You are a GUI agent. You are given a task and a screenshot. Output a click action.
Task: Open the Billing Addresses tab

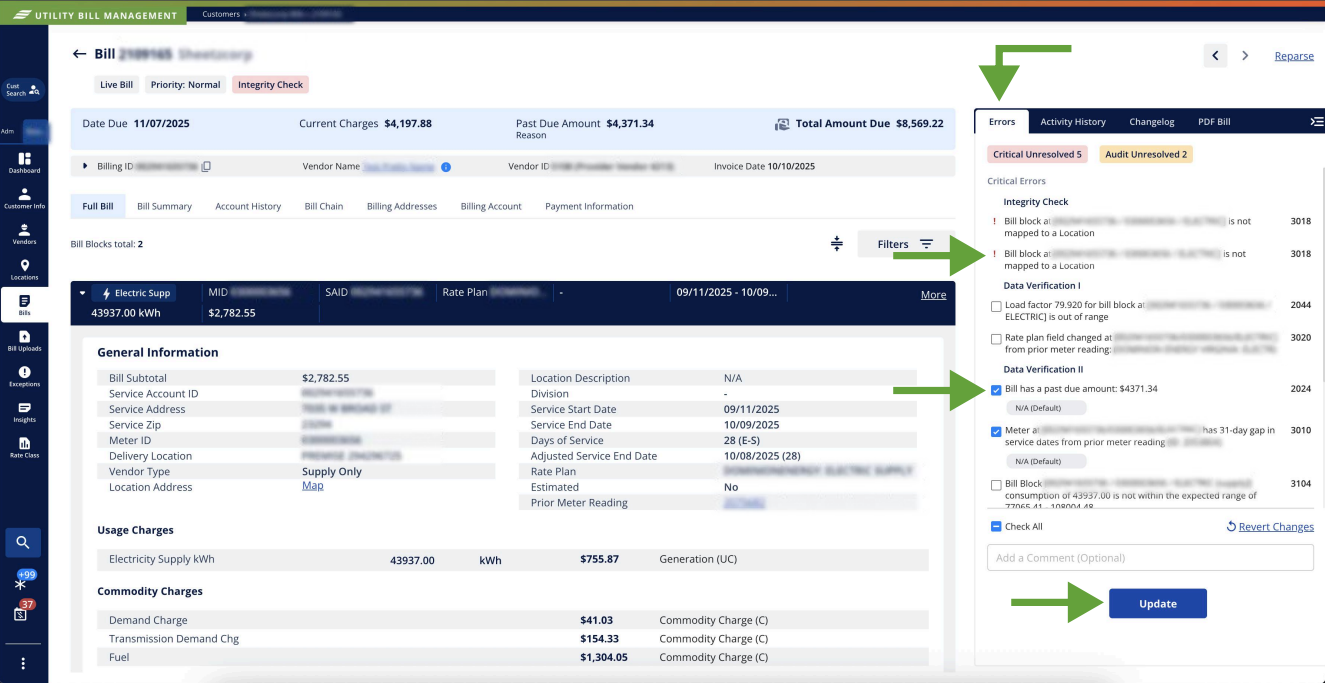(402, 206)
